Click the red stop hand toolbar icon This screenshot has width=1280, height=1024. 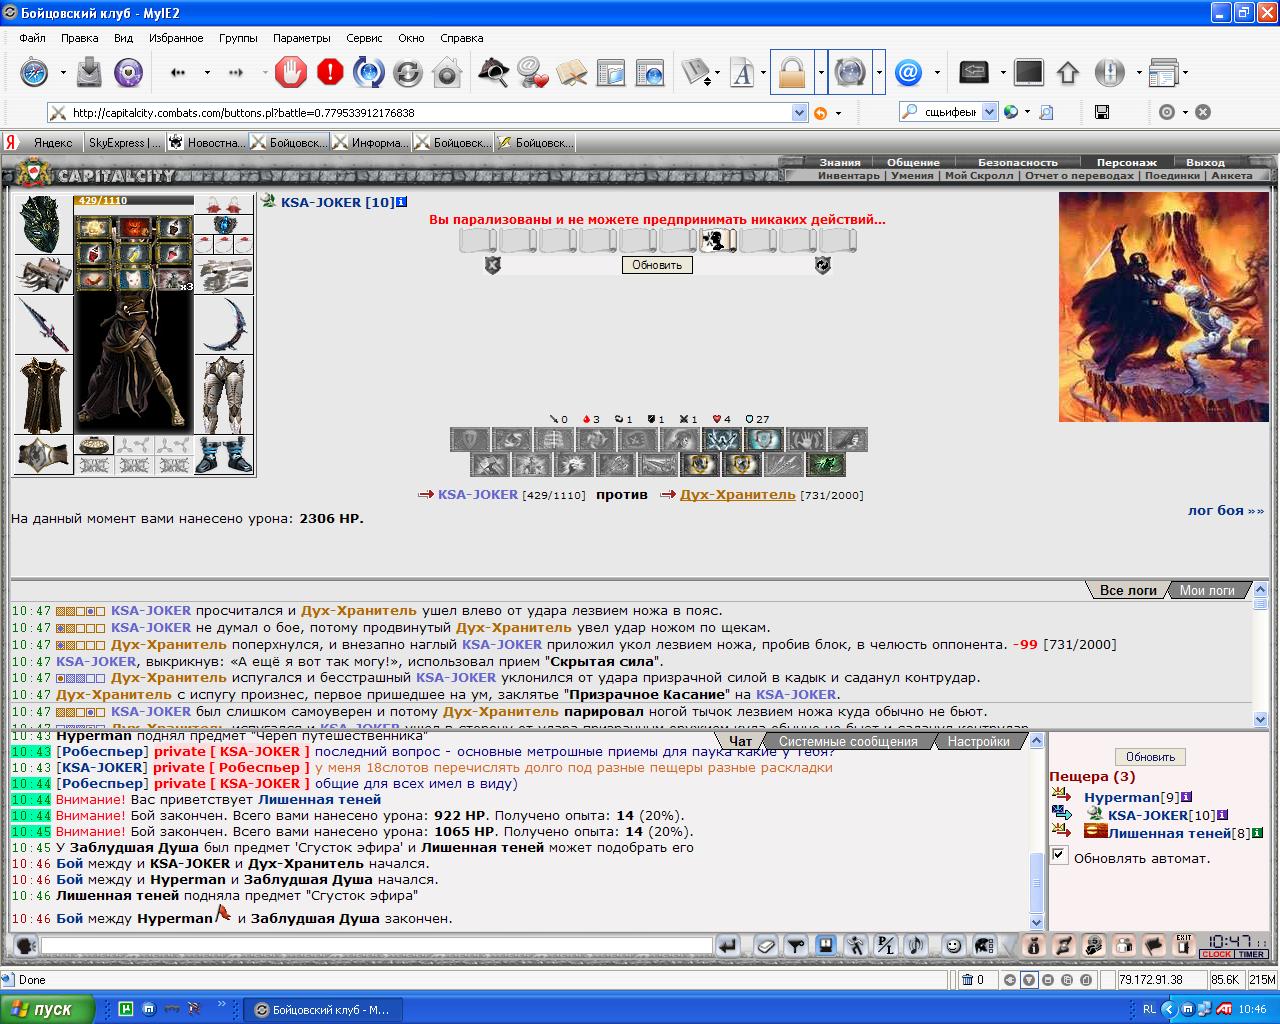(x=291, y=72)
